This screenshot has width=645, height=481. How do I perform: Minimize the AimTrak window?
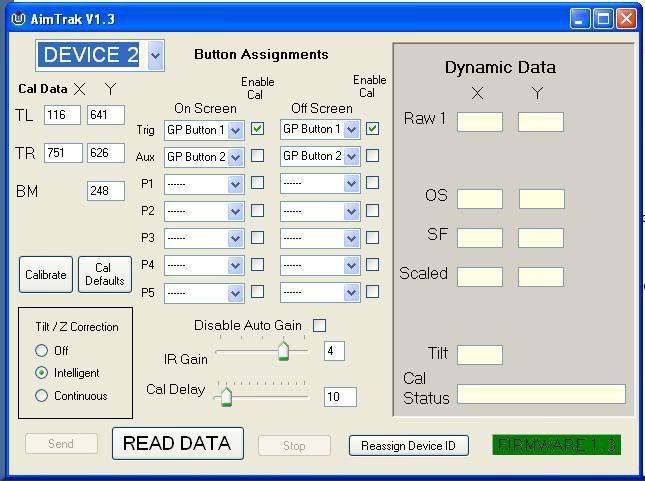pyautogui.click(x=580, y=19)
